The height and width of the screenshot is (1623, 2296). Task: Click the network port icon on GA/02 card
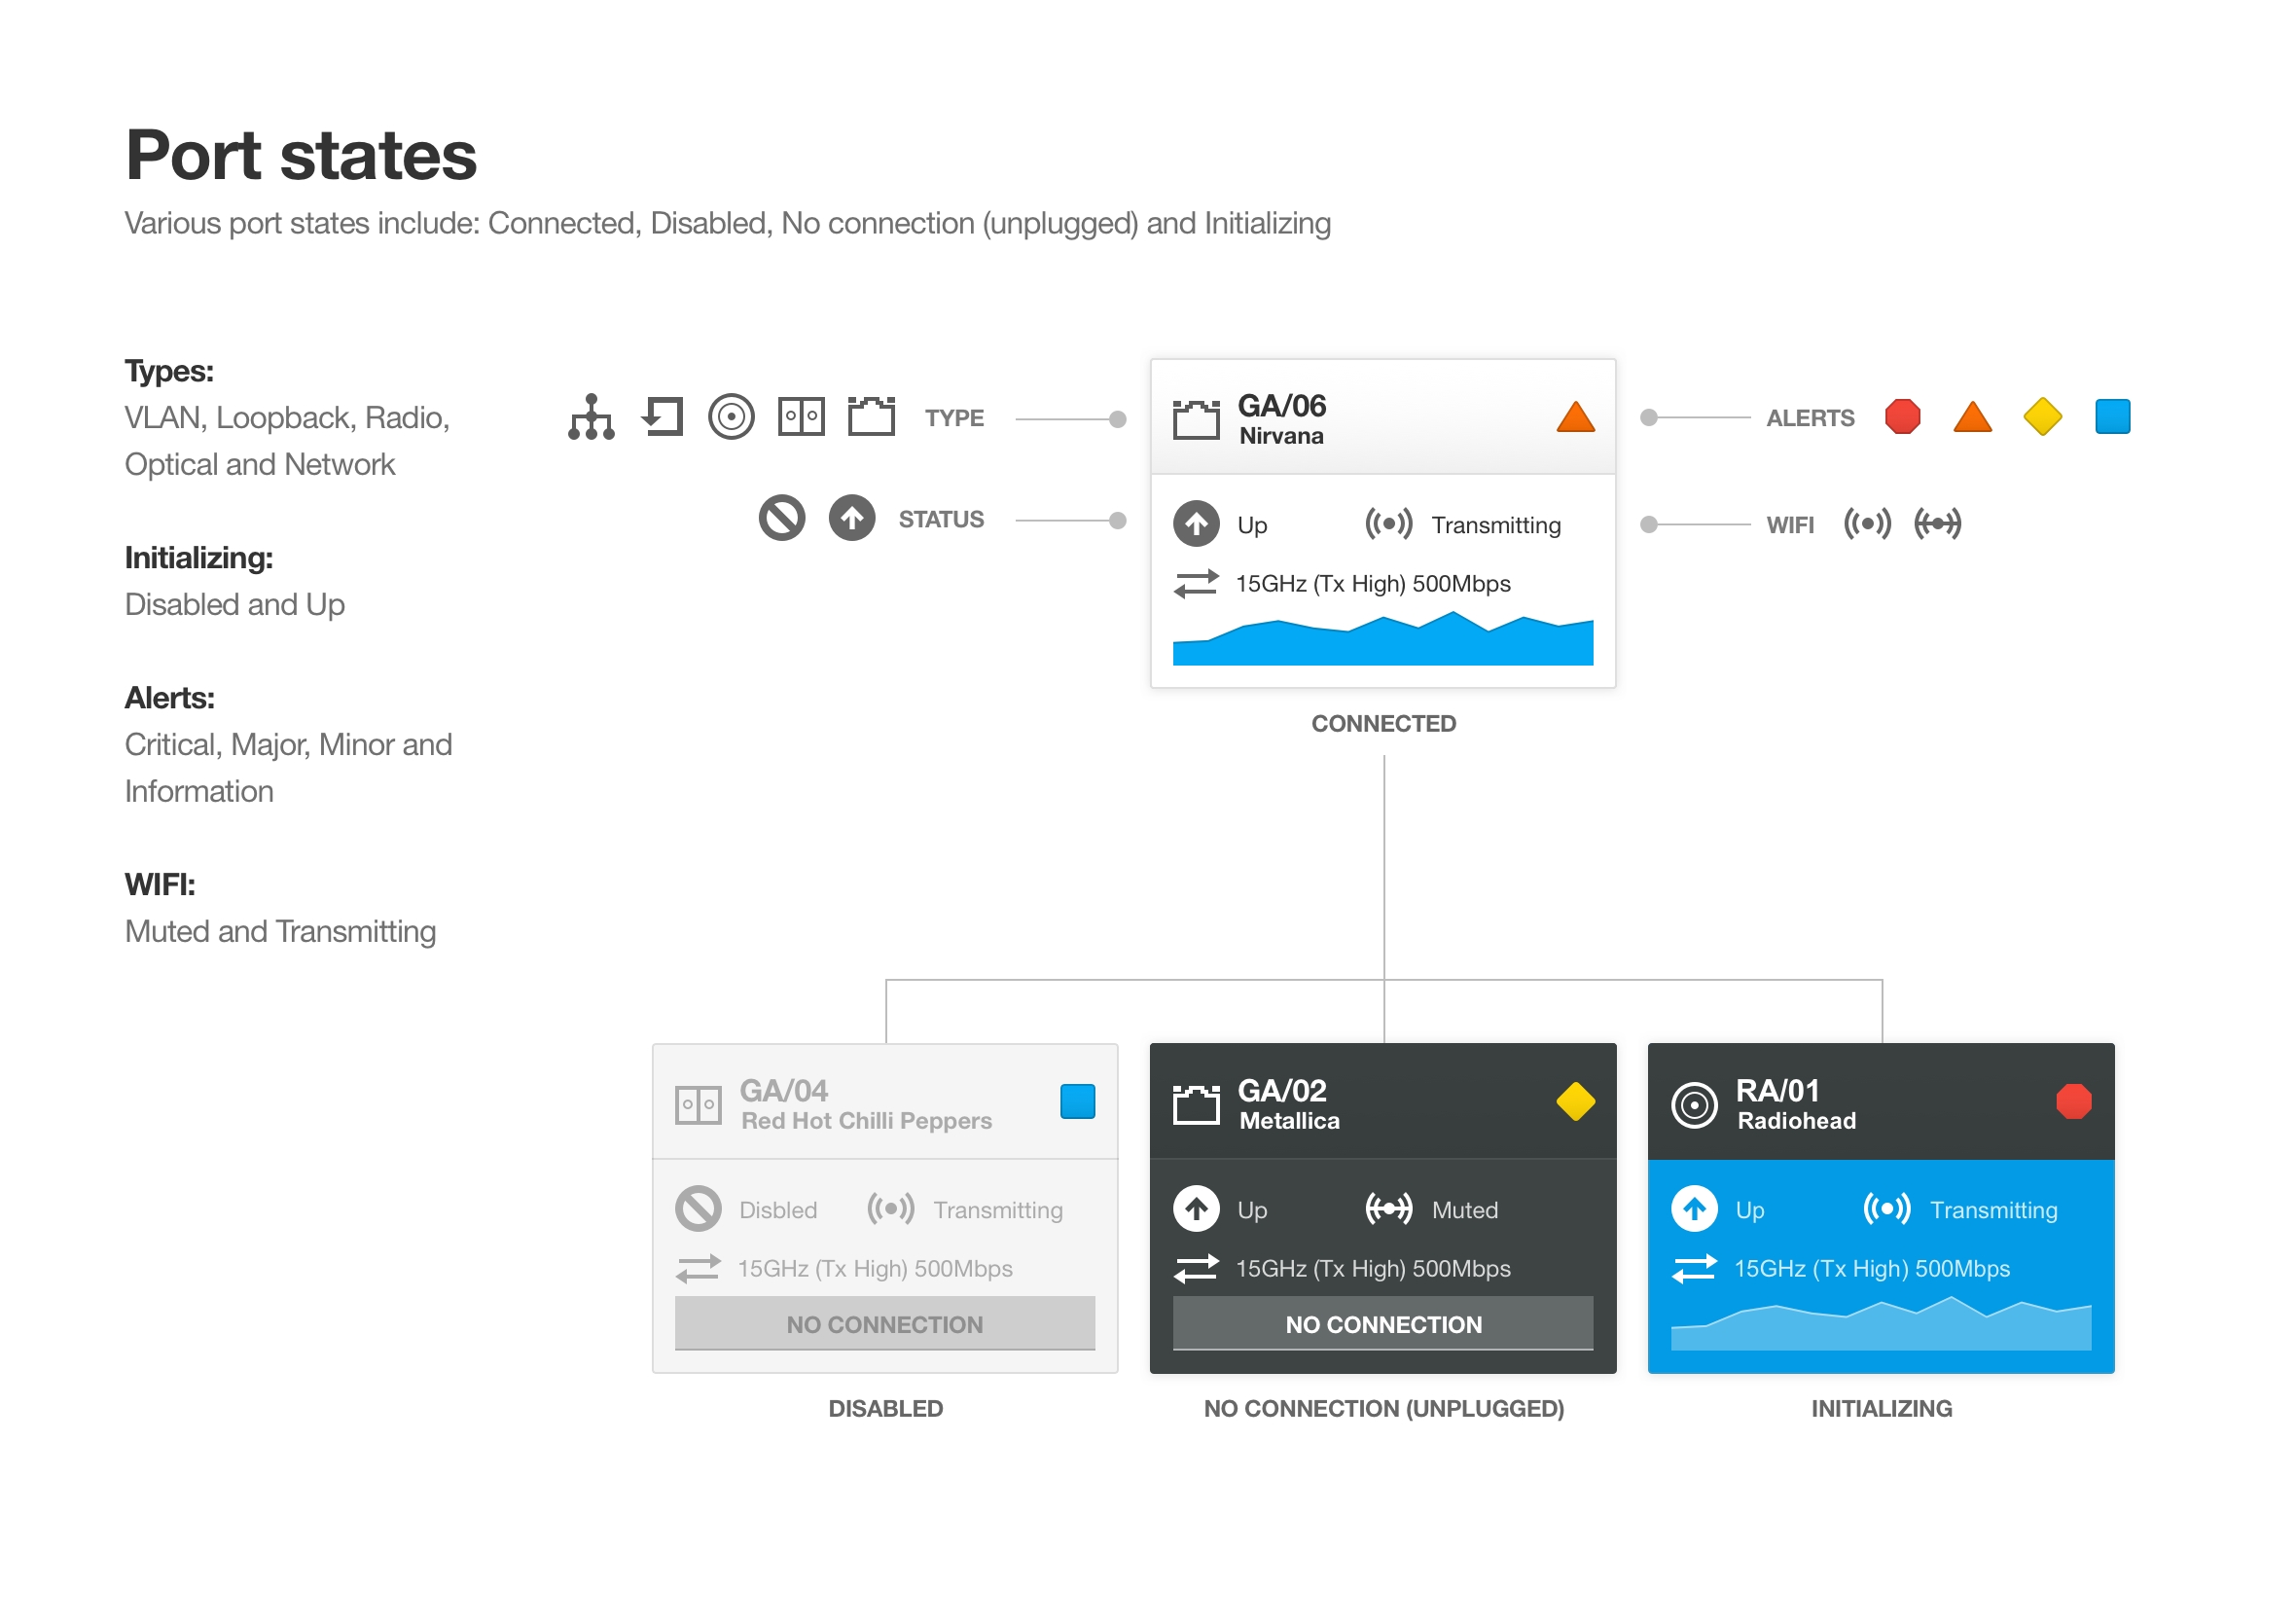(x=1196, y=1105)
